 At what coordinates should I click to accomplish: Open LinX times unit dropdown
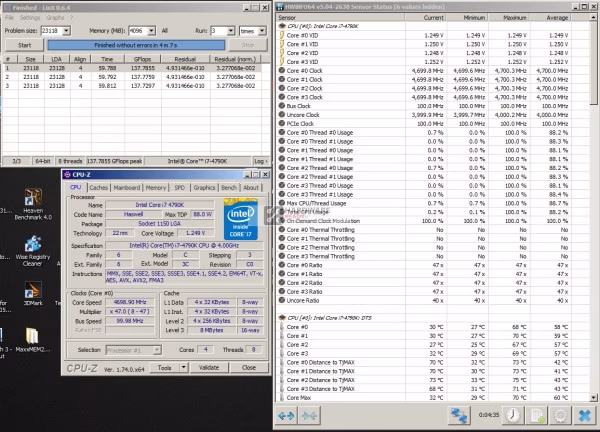coord(262,31)
